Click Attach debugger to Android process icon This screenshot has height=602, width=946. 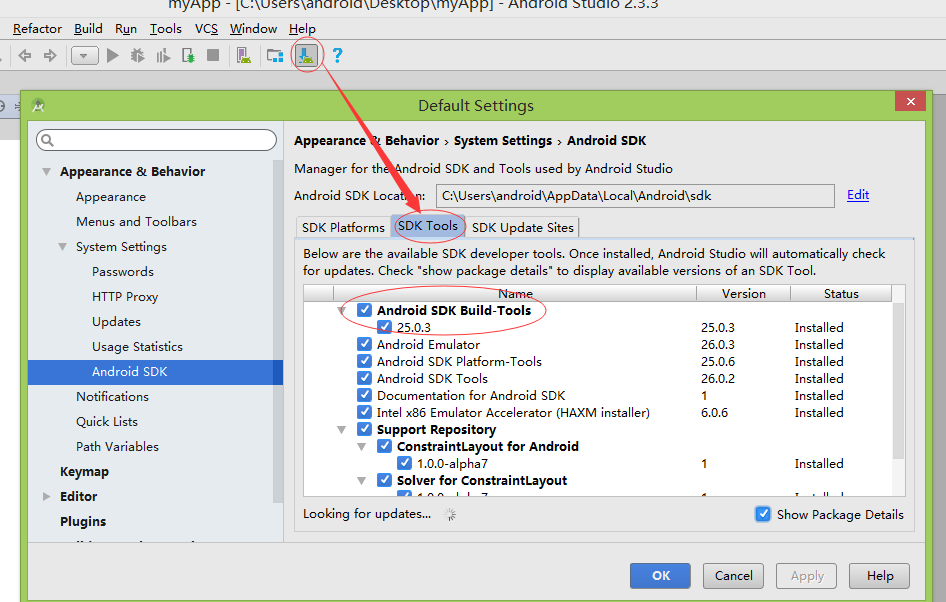coord(188,56)
